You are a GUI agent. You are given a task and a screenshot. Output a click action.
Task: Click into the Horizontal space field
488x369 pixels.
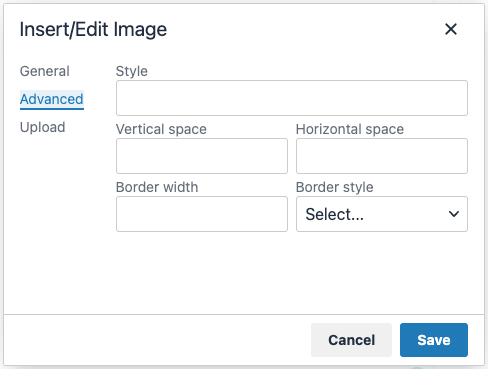382,156
